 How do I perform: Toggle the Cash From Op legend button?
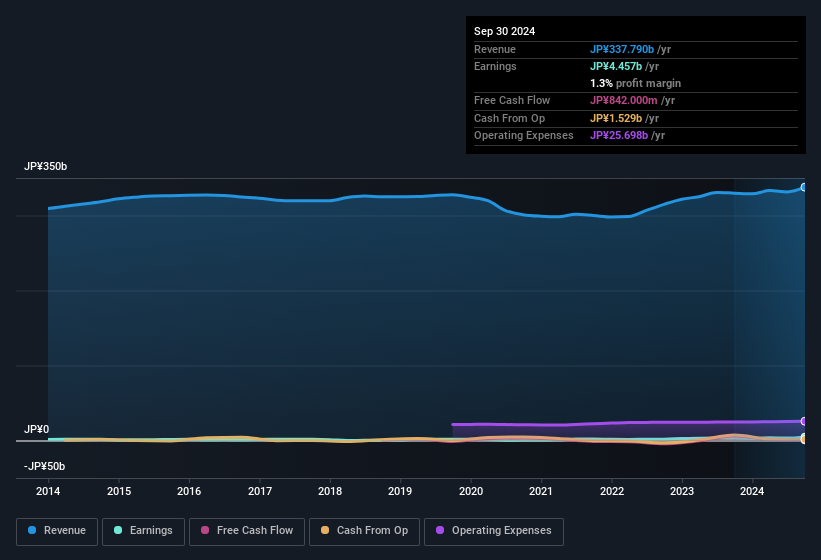[x=364, y=531]
